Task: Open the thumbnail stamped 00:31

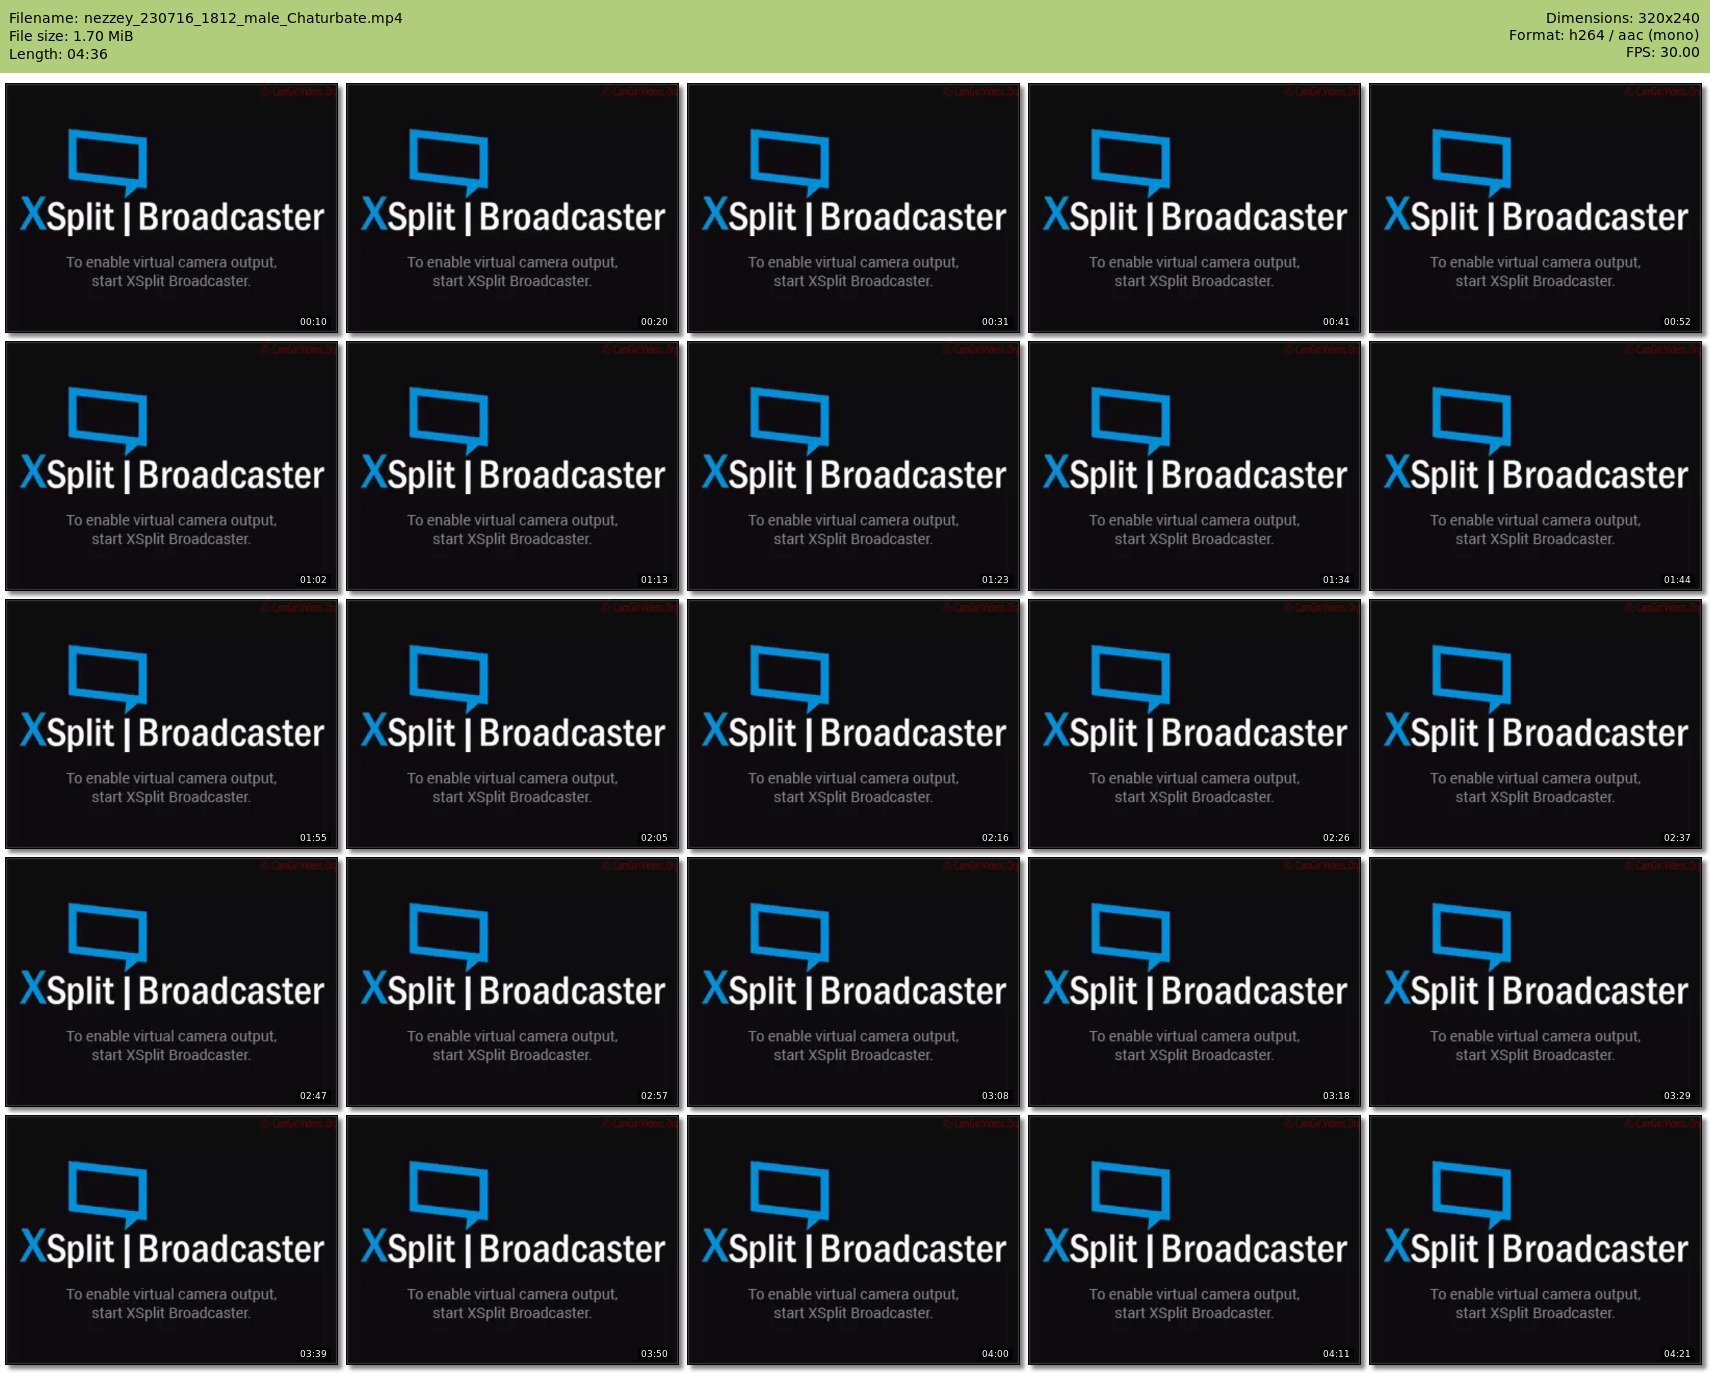Action: 854,208
